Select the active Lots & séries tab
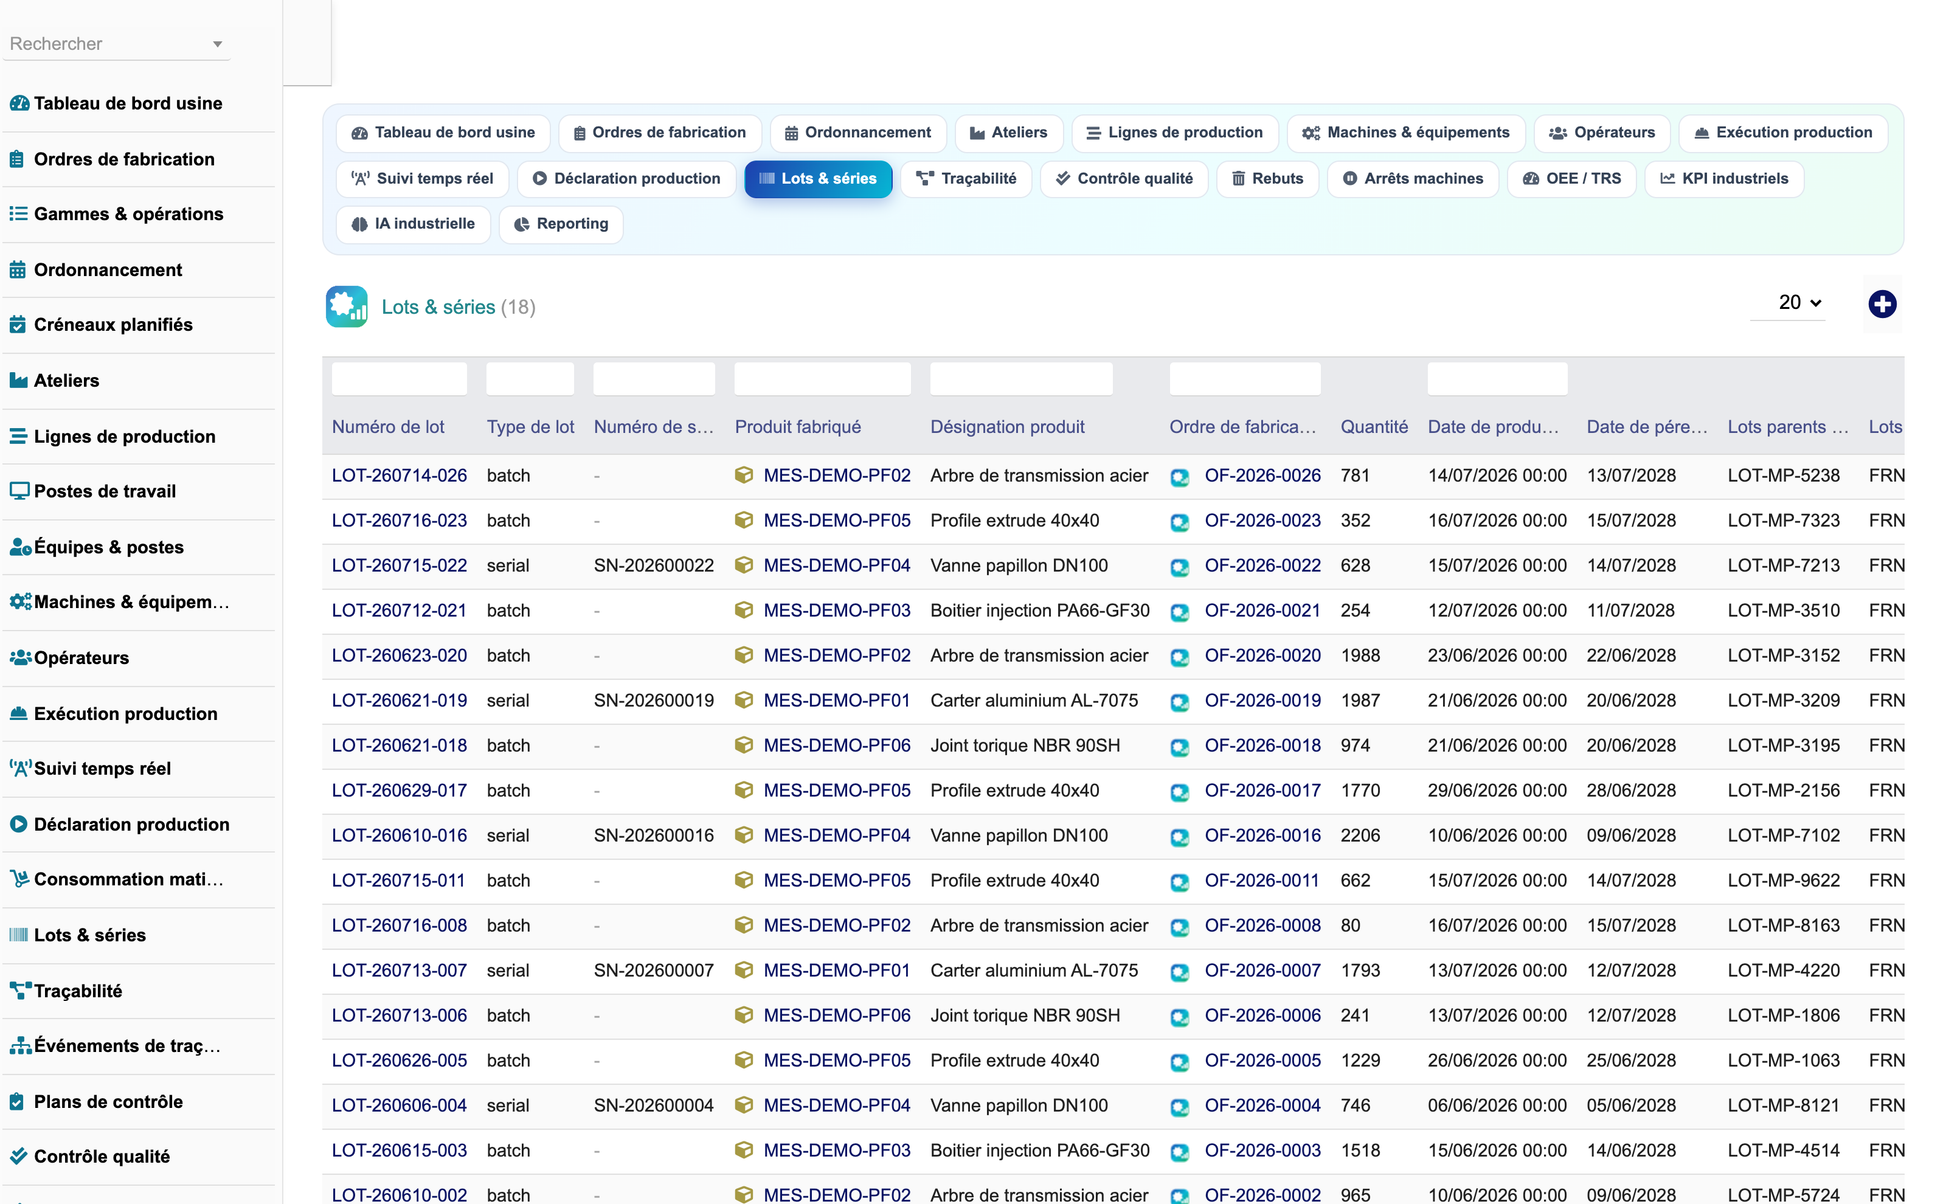1946x1204 pixels. point(818,178)
